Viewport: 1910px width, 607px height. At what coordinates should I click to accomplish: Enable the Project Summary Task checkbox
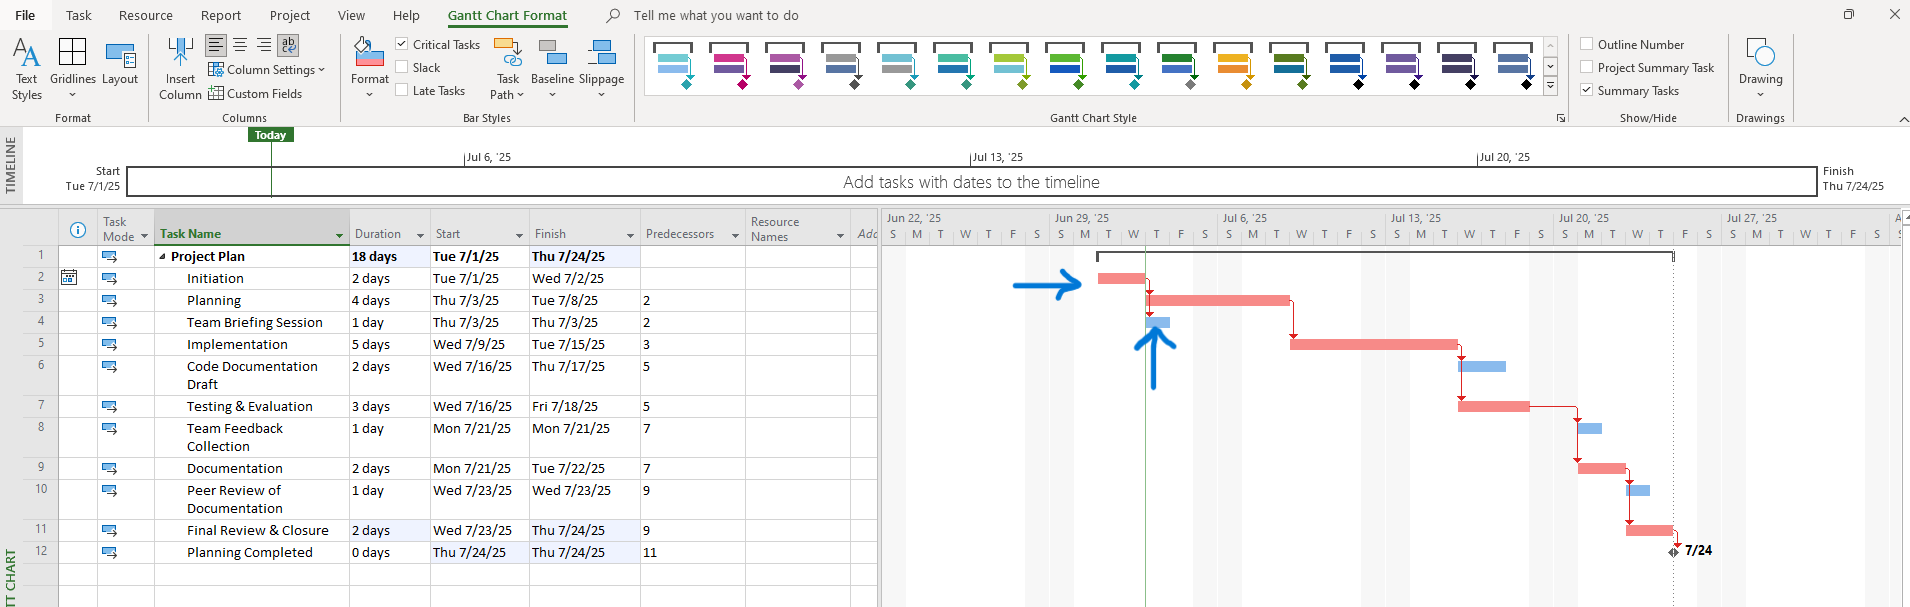click(1586, 67)
